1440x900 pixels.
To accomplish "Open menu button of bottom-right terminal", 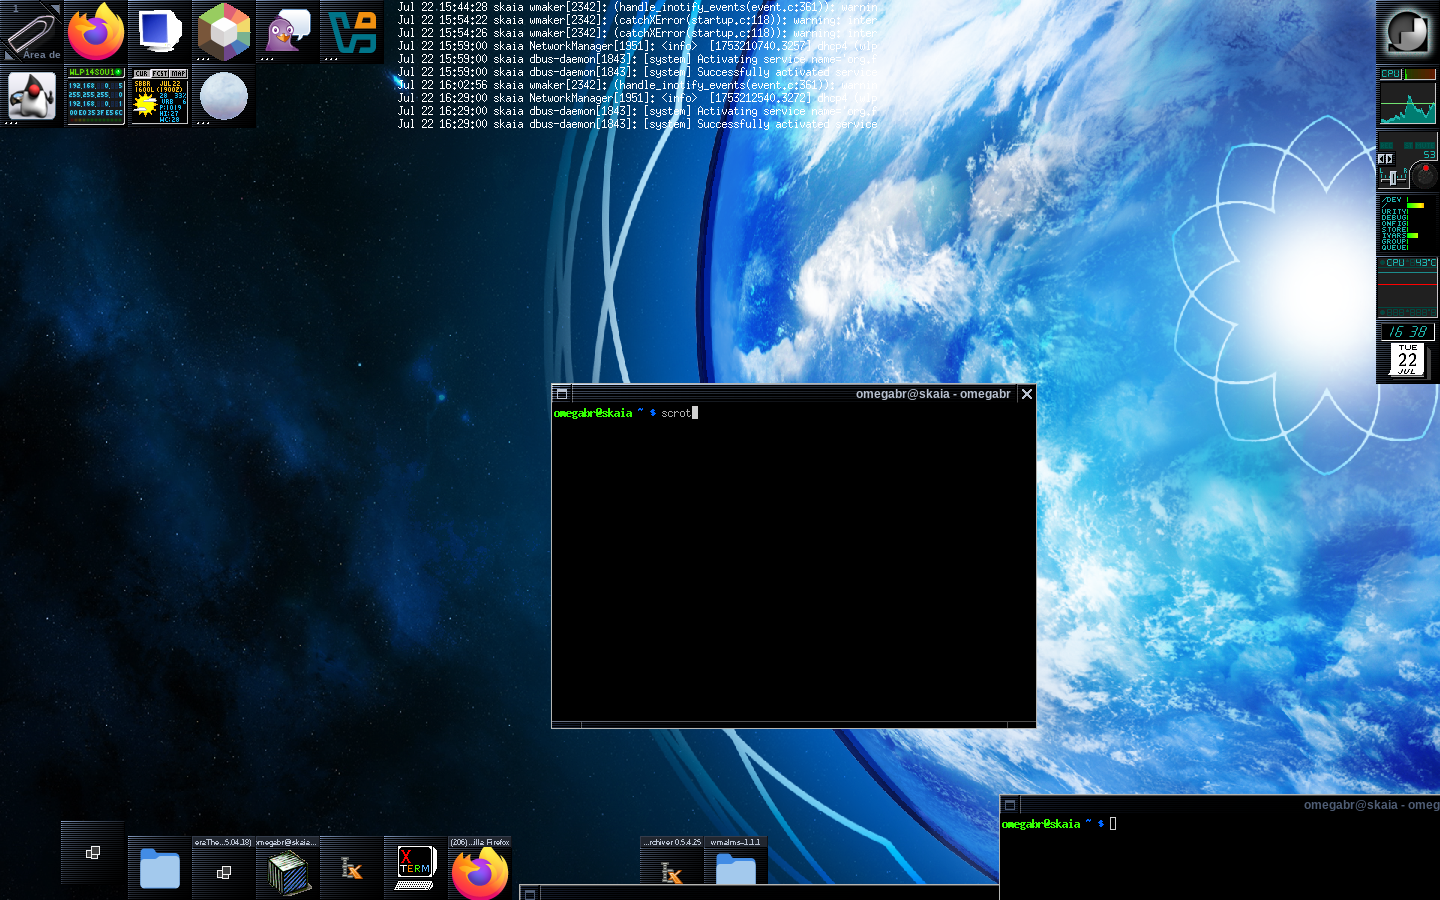I will click(1010, 805).
